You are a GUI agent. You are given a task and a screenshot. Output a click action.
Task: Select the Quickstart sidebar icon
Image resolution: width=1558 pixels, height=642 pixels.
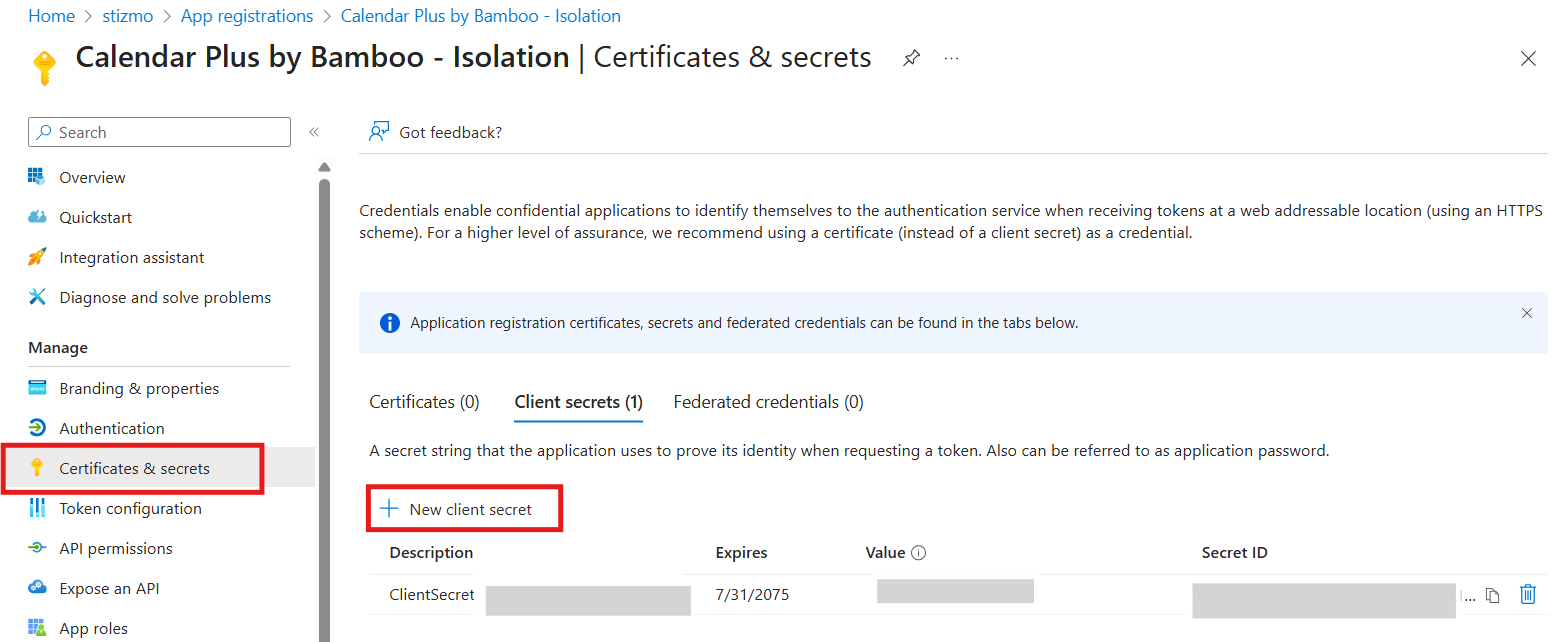[38, 217]
